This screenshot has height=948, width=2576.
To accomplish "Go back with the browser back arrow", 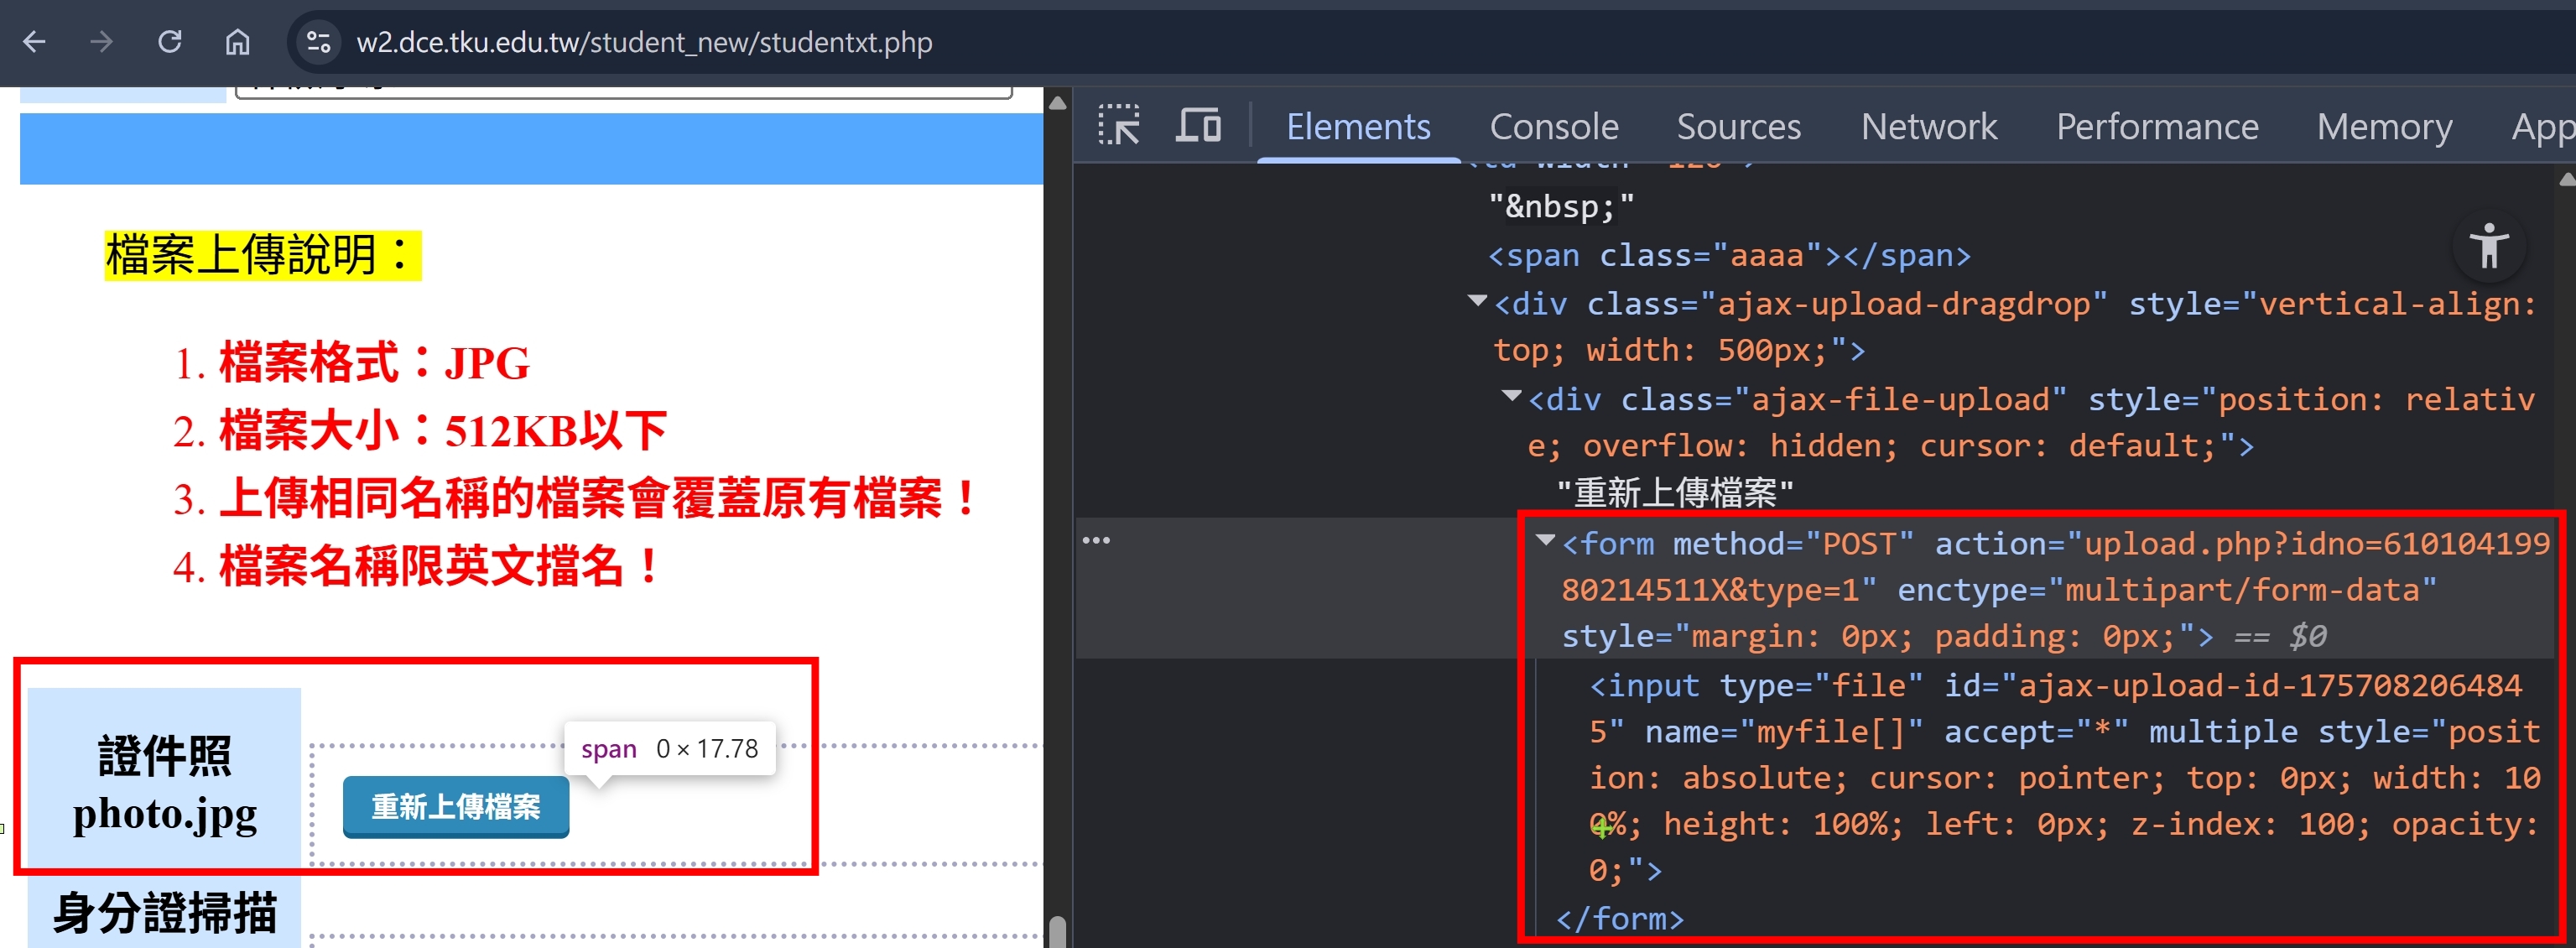I will 35,42.
